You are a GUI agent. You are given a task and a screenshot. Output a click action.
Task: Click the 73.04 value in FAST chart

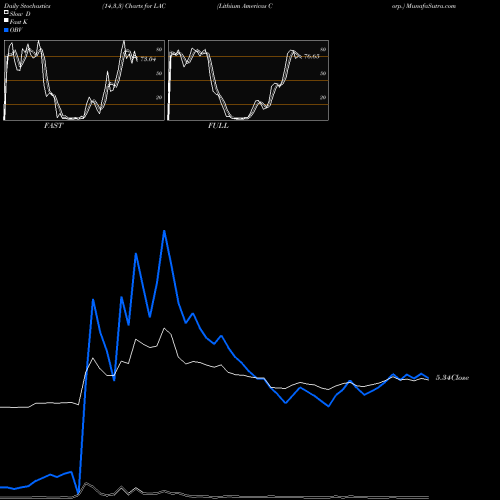[x=148, y=59]
